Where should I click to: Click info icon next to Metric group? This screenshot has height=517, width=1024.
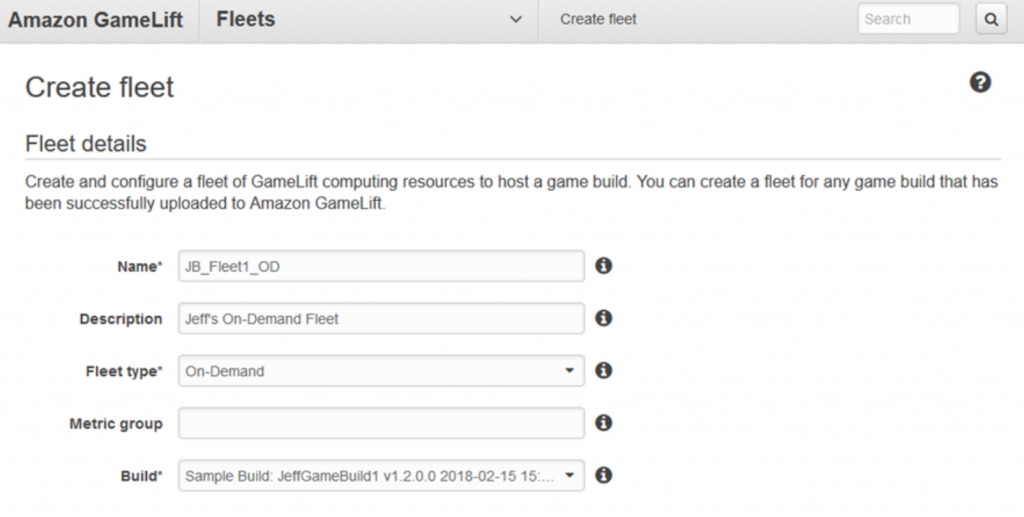[603, 423]
